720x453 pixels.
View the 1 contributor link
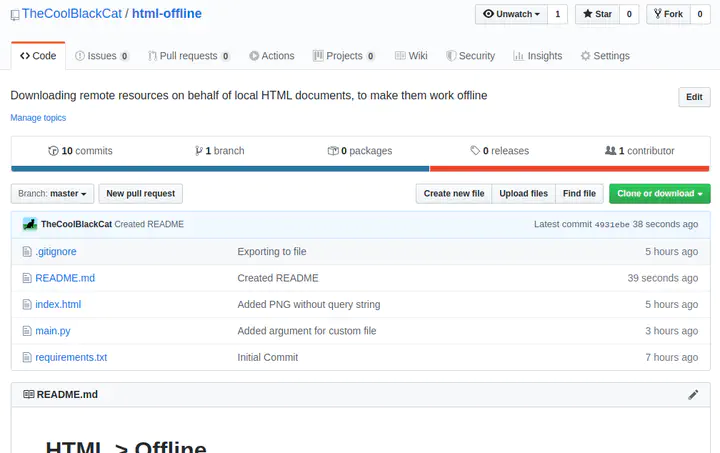tap(640, 151)
